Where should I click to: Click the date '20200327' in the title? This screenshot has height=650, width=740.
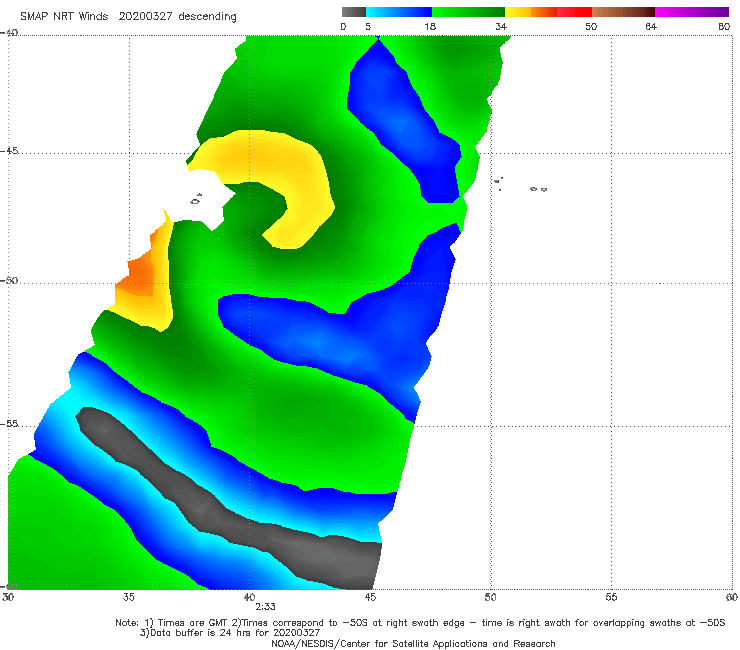pos(145,17)
